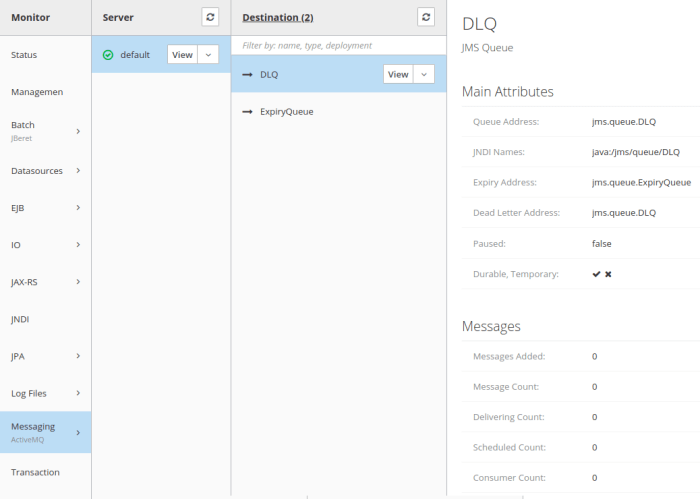Click the DLQ title heading
The image size is (700, 499).
(479, 24)
